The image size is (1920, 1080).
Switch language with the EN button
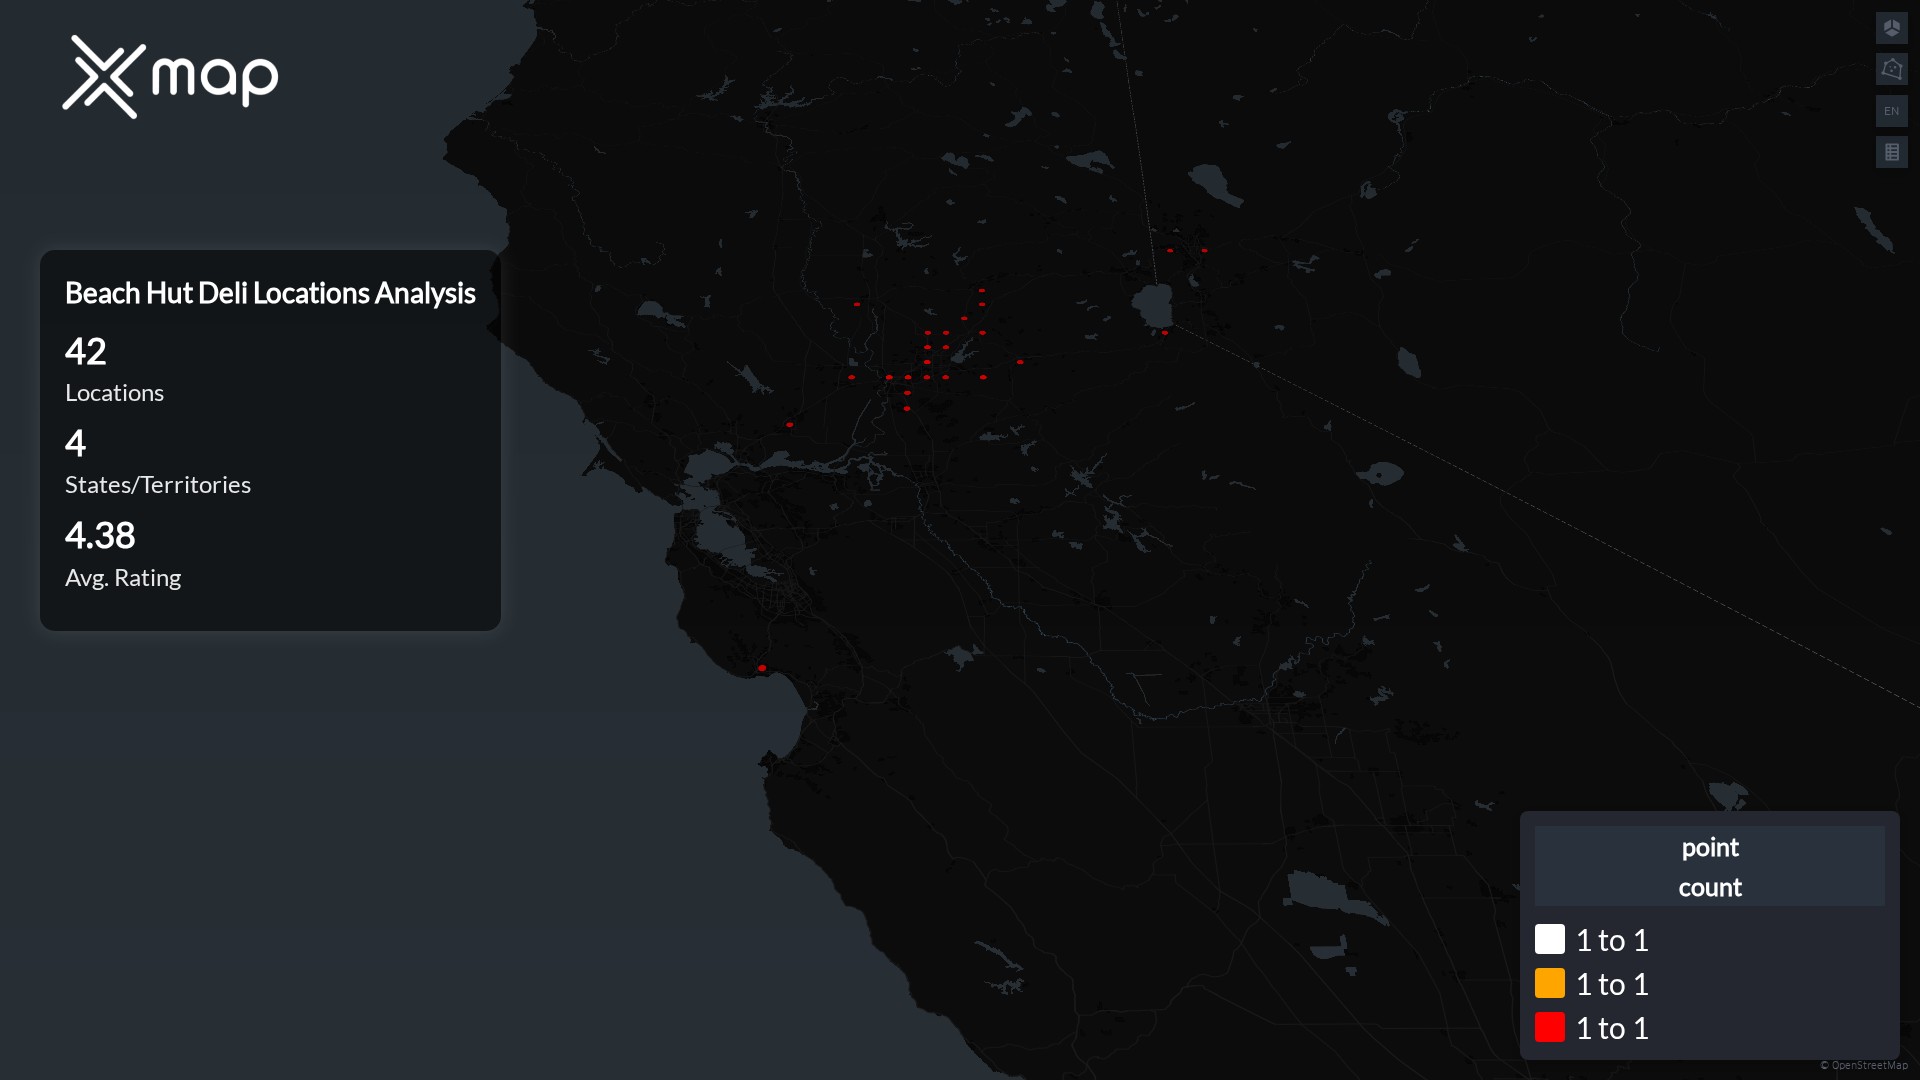tap(1891, 111)
